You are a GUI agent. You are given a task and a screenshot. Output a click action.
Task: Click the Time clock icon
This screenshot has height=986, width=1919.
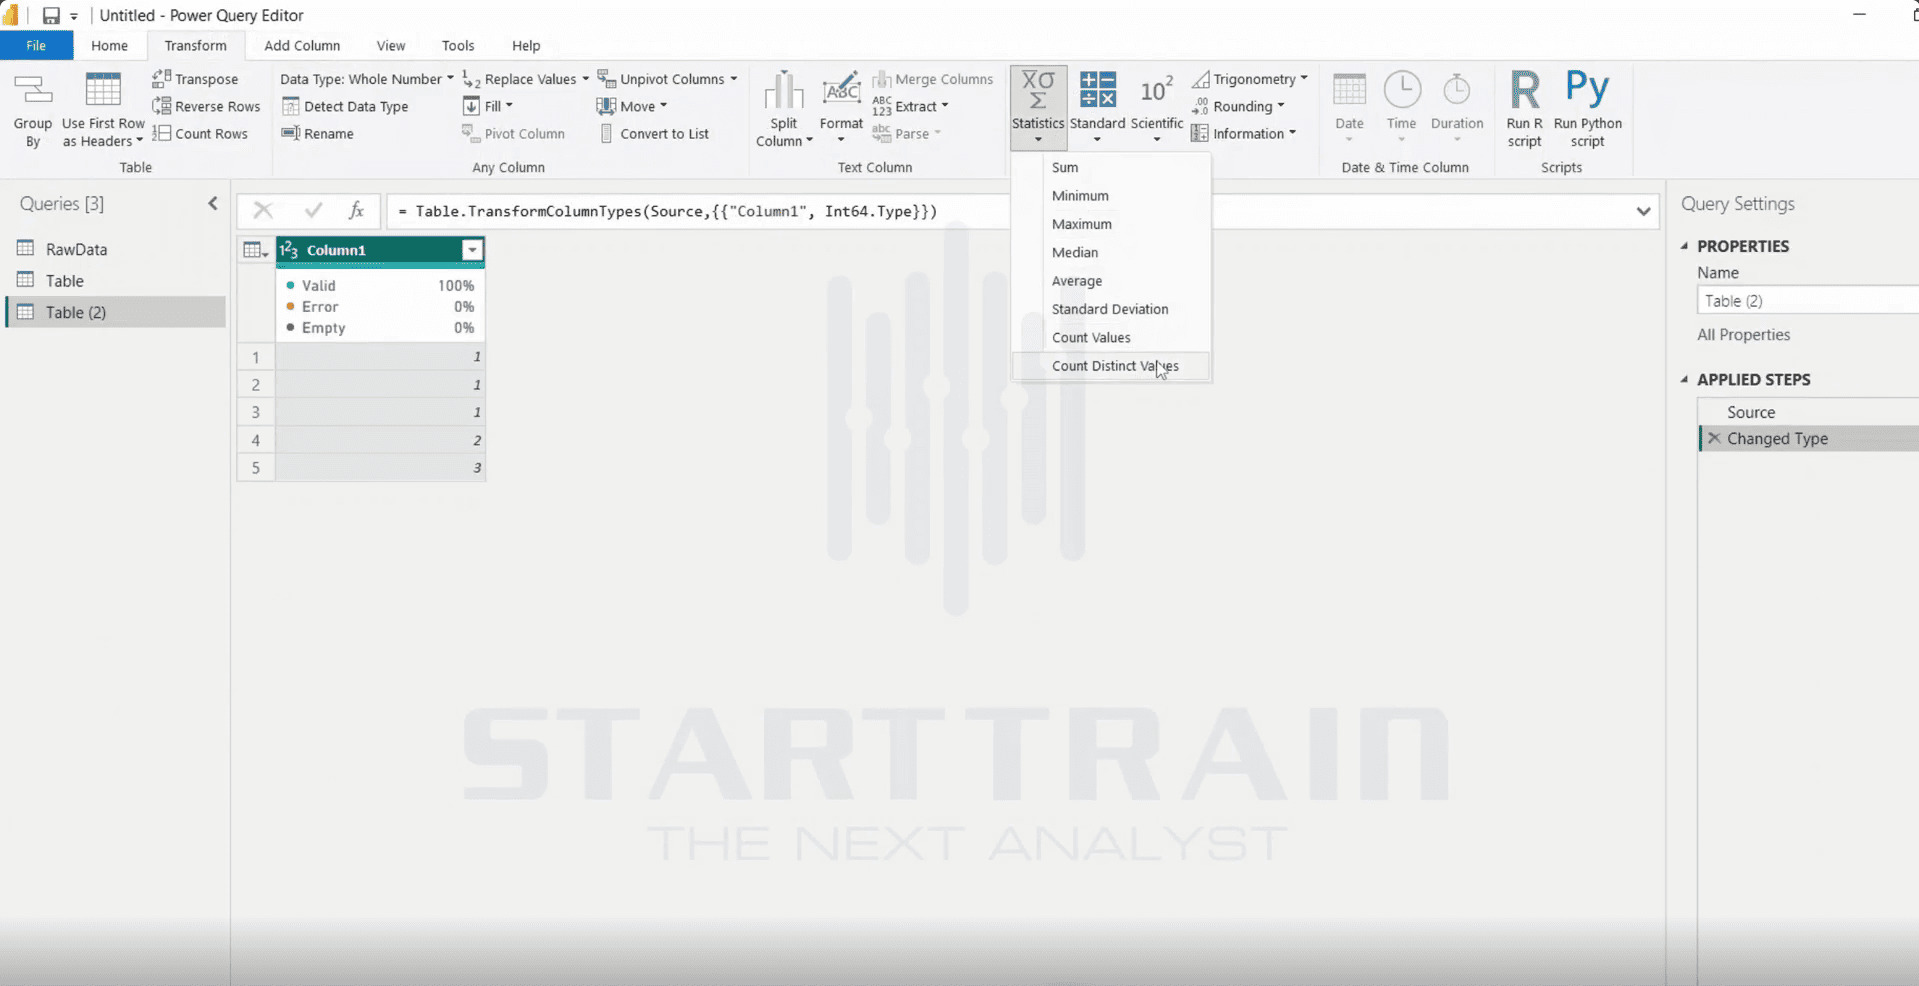click(1402, 90)
